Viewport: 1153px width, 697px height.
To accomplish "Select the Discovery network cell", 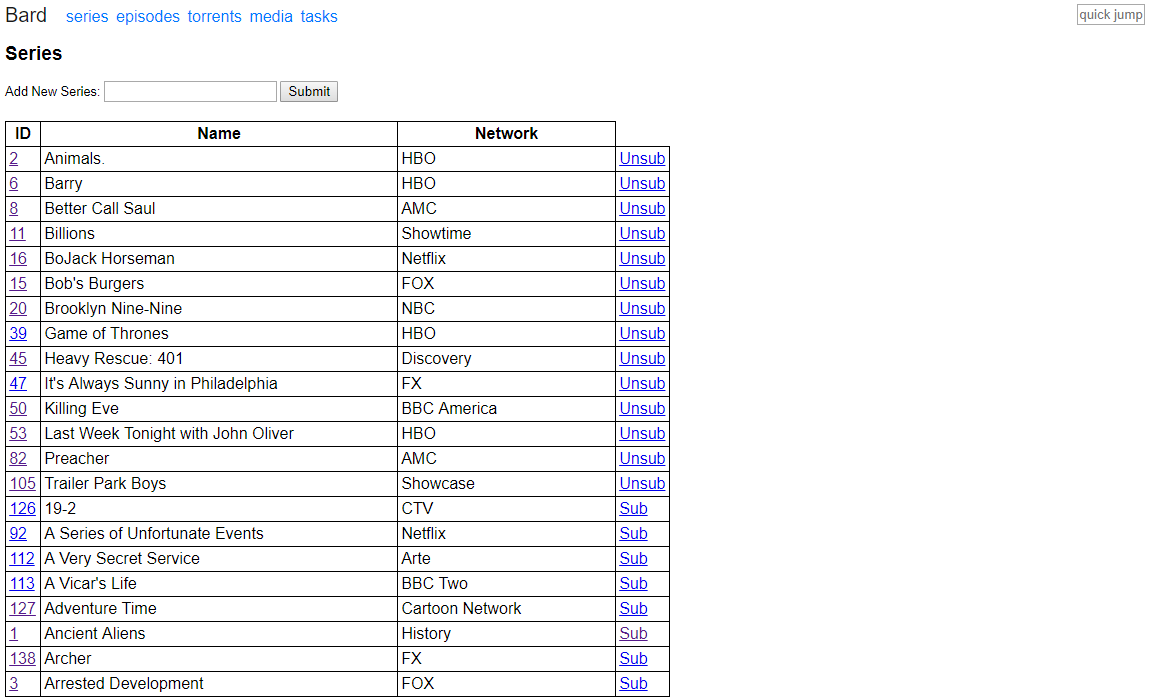I will [x=507, y=358].
